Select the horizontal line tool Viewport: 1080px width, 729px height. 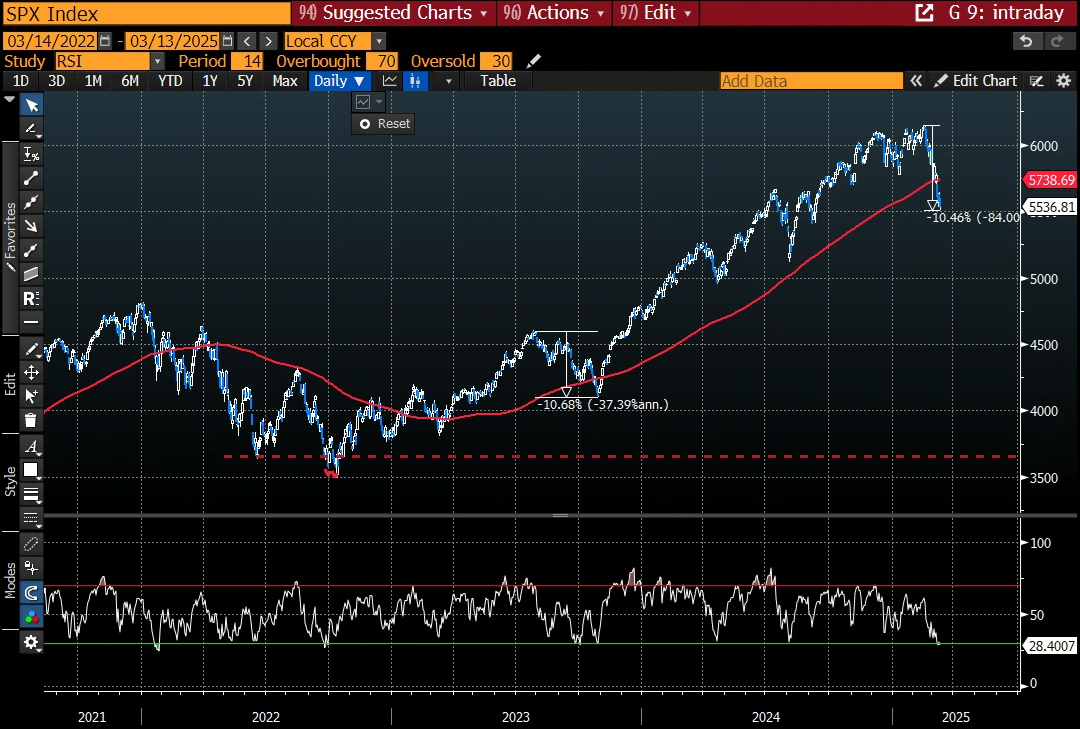point(32,322)
